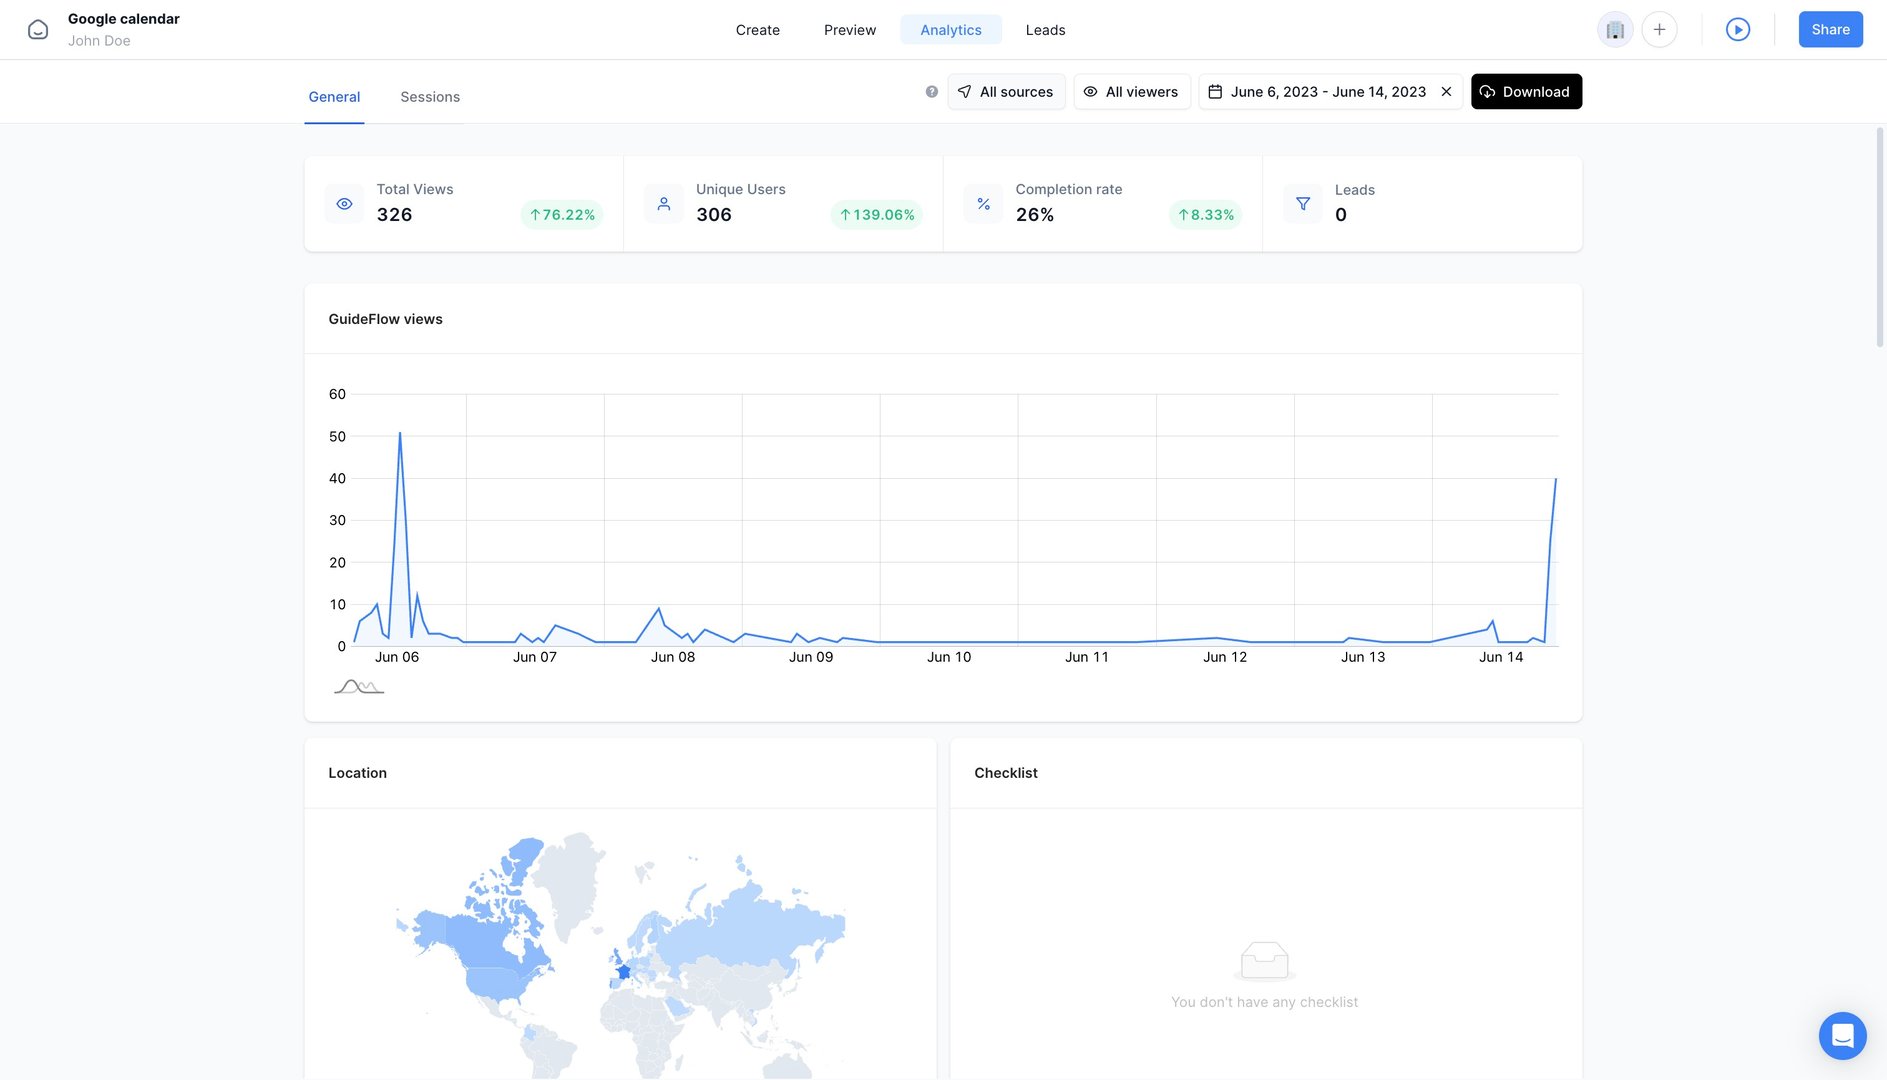Switch to the Sessions tab
1887x1080 pixels.
(430, 97)
